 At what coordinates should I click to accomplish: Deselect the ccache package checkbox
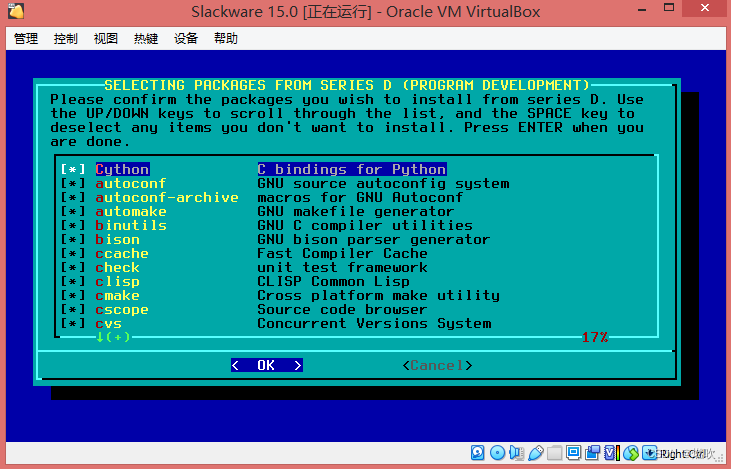tap(73, 253)
